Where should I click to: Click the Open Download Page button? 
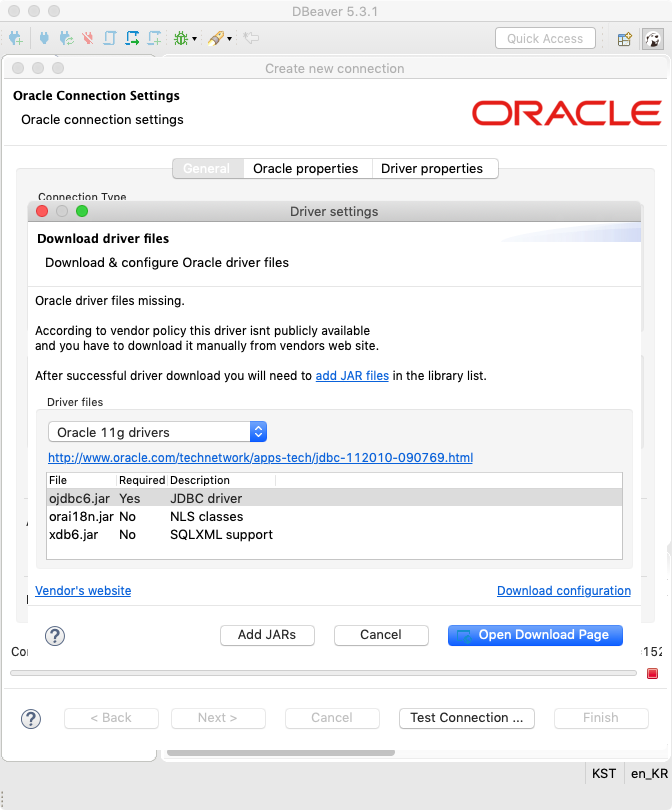(535, 635)
